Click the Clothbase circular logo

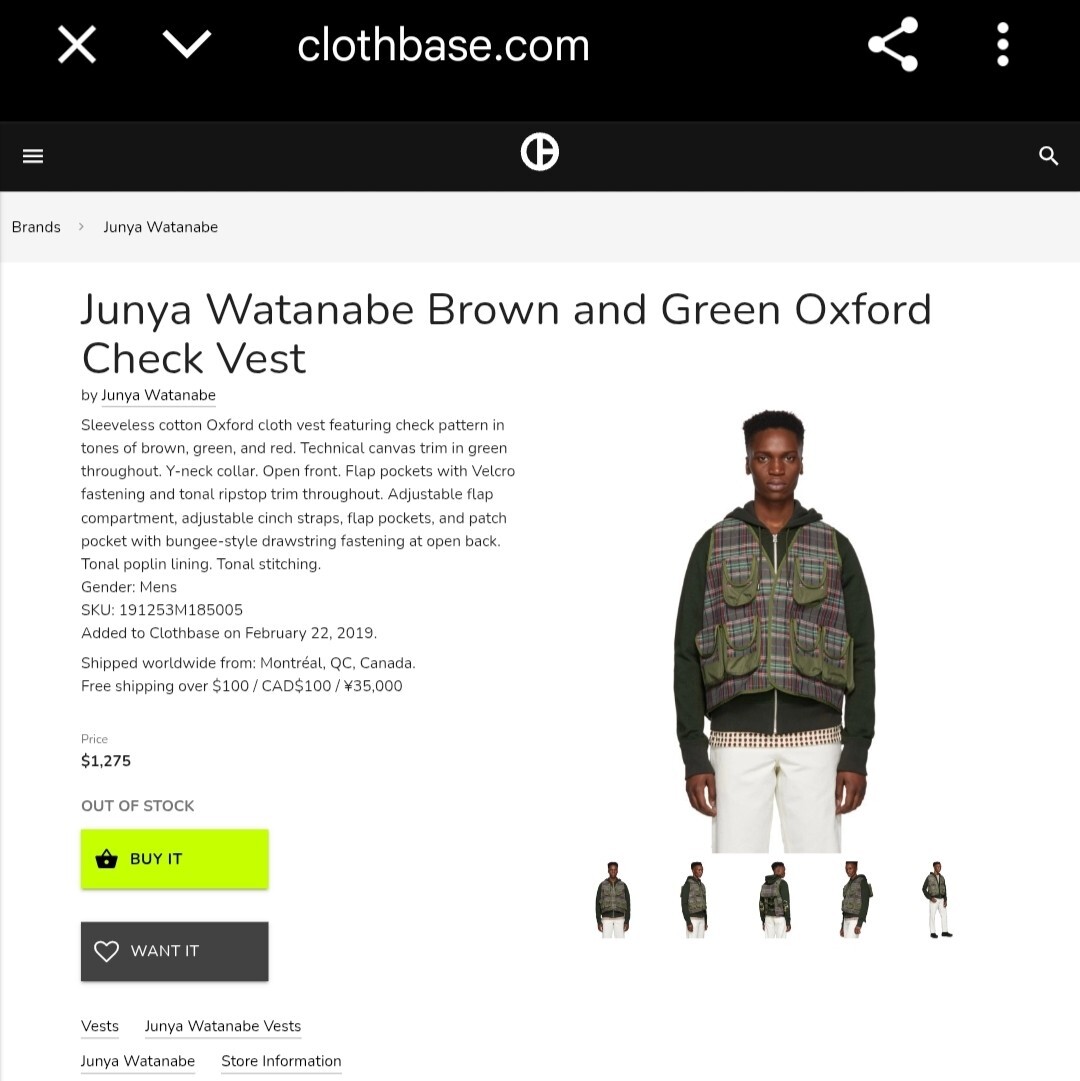click(x=540, y=152)
